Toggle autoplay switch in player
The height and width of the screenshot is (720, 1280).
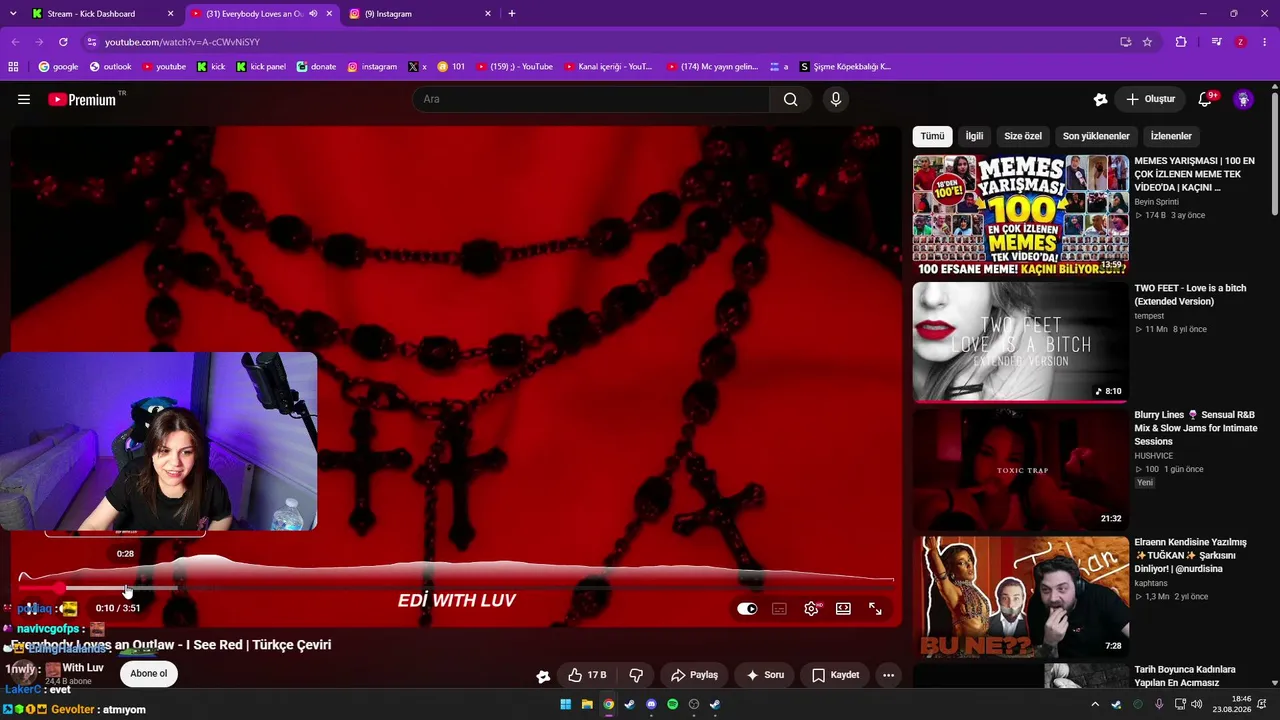point(747,608)
